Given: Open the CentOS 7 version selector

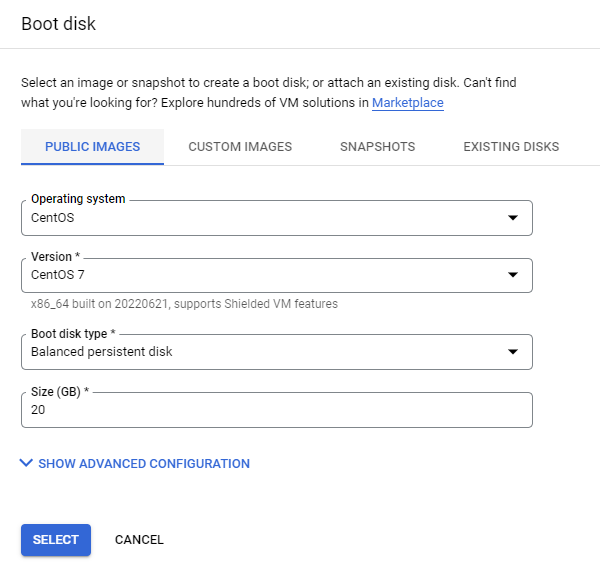Looking at the screenshot, I should click(x=277, y=275).
